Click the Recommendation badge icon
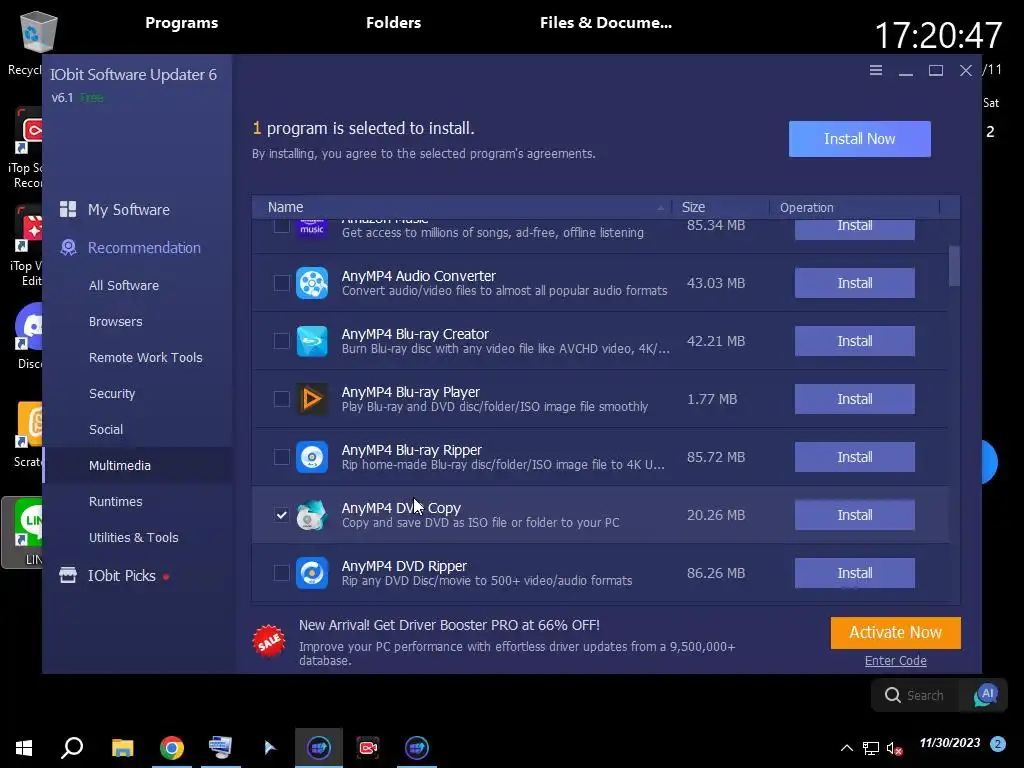Screen dimensions: 1024x768 tap(68, 248)
